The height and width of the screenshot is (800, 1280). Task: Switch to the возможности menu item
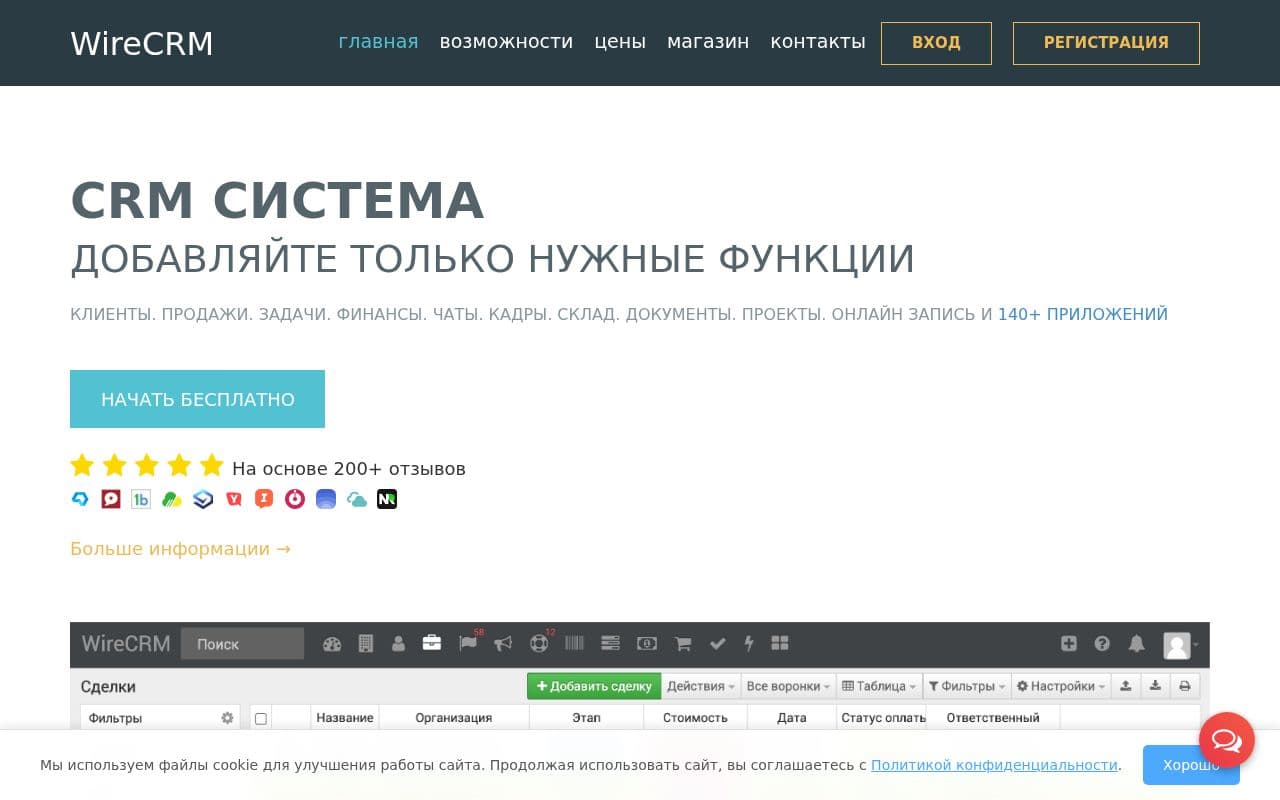pos(506,42)
